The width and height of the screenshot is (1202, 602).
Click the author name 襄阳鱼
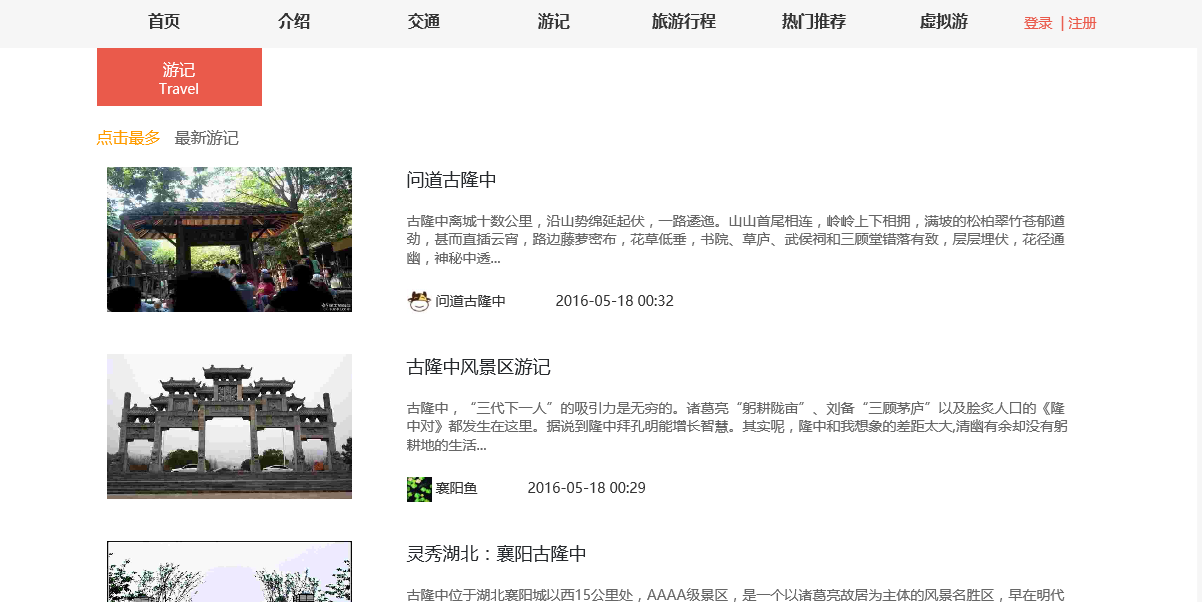[x=456, y=489]
